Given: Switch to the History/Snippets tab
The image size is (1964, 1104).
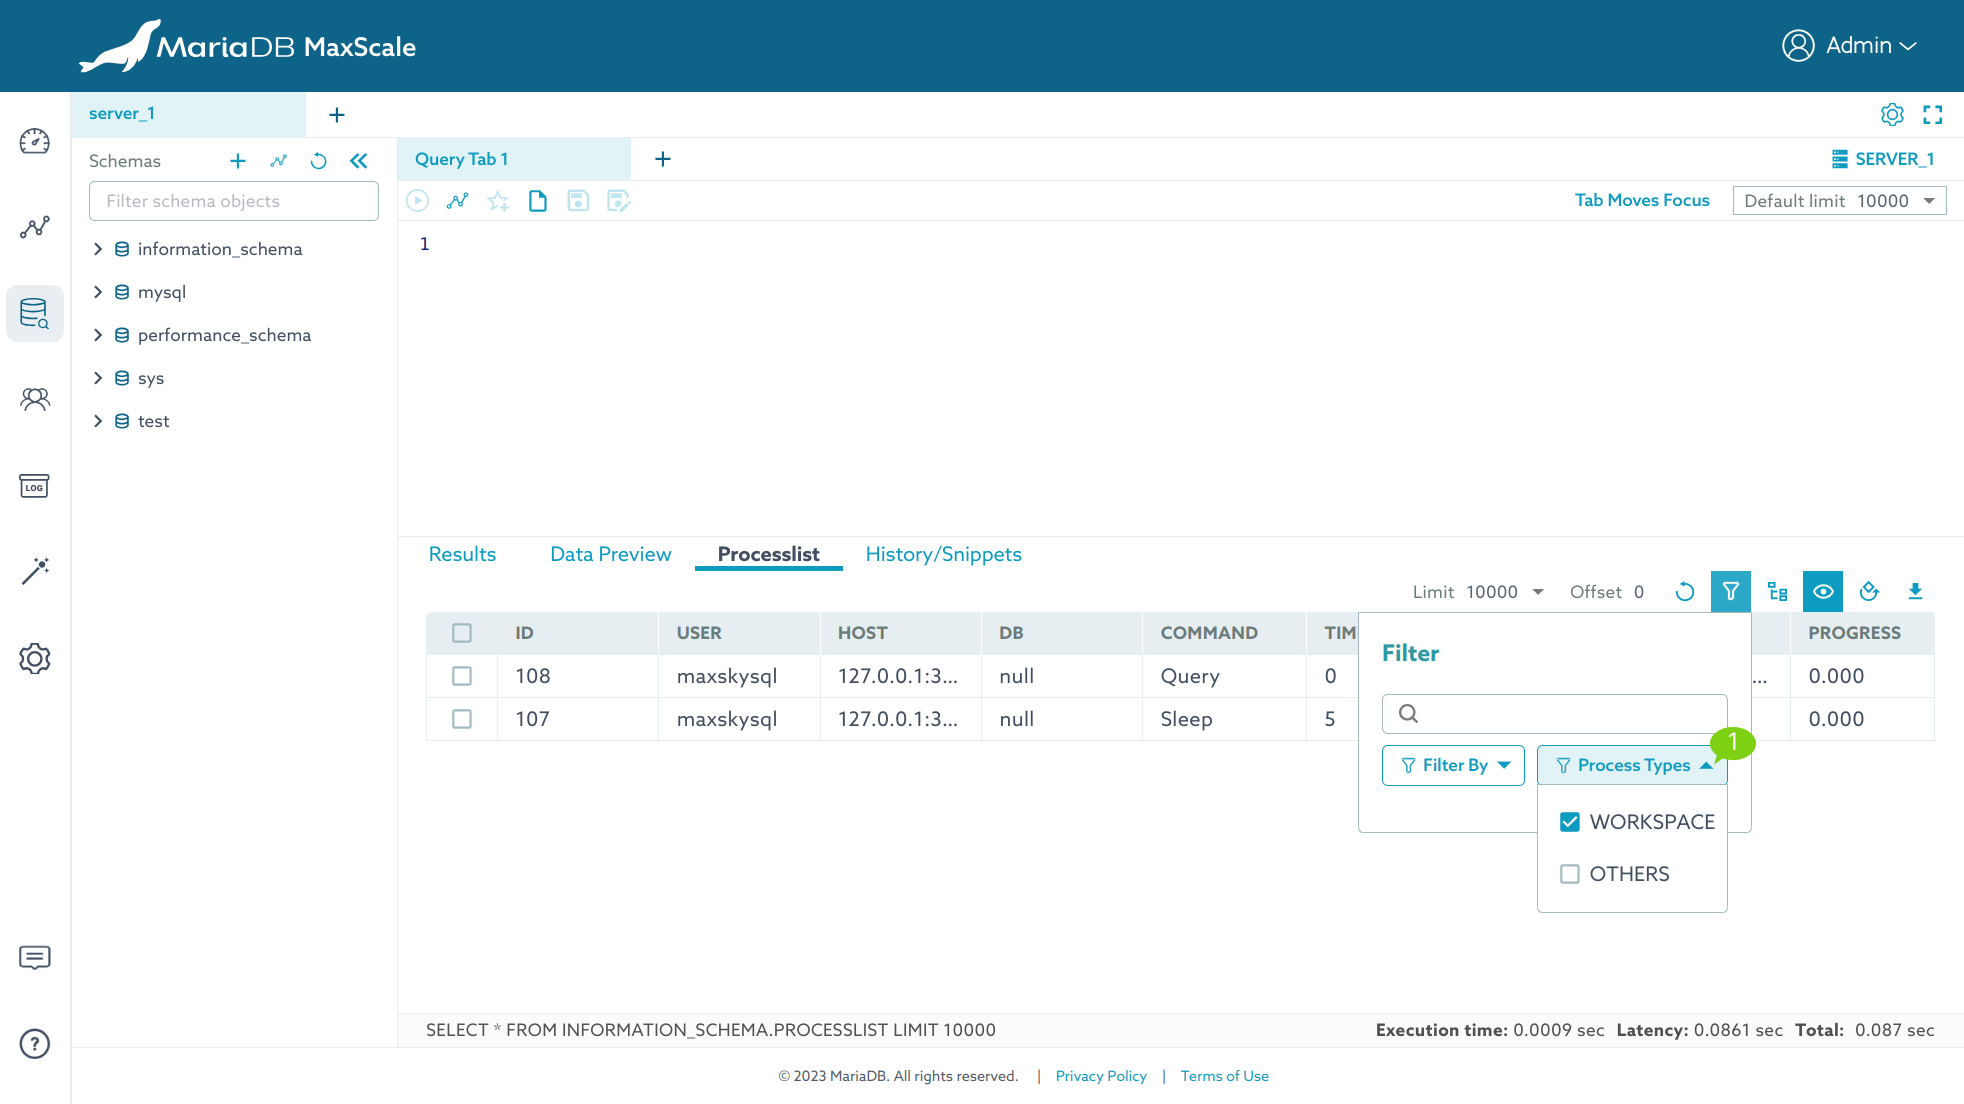Looking at the screenshot, I should [943, 554].
